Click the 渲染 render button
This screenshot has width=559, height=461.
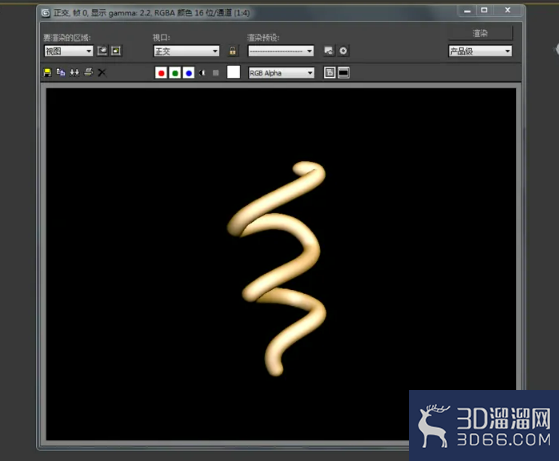coord(480,34)
